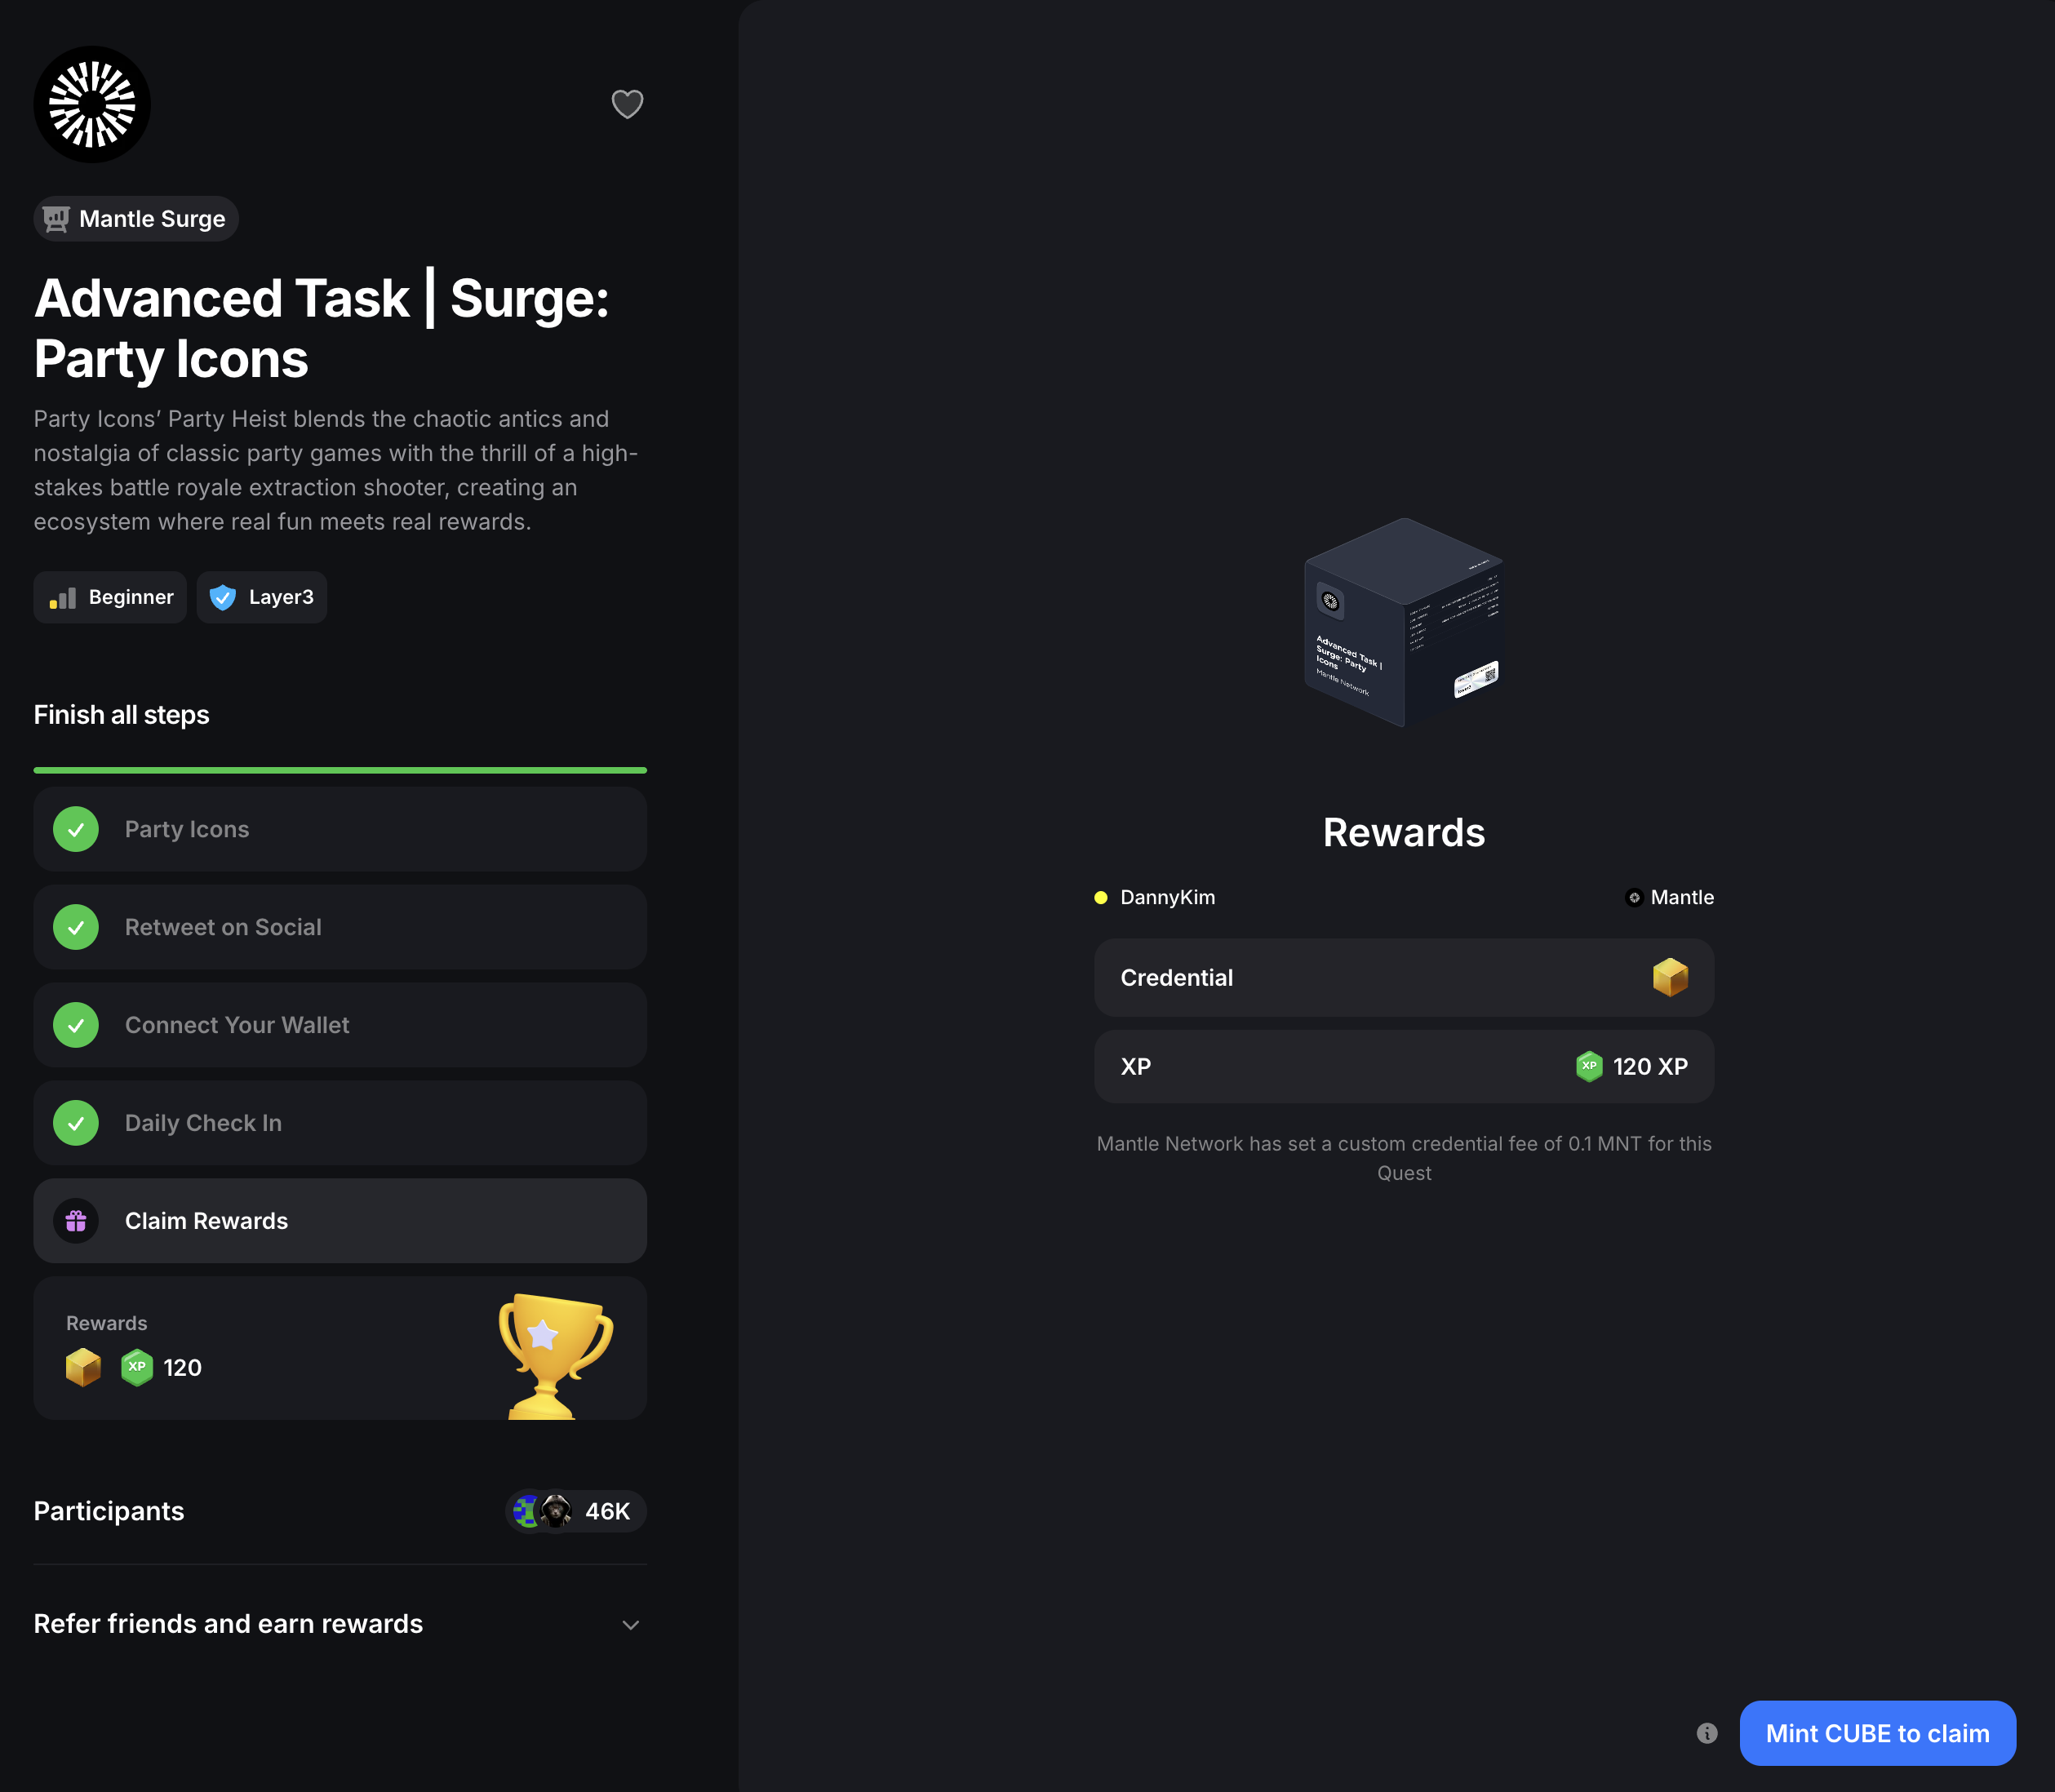Select the Beginner difficulty tag
2055x1792 pixels.
pos(110,597)
